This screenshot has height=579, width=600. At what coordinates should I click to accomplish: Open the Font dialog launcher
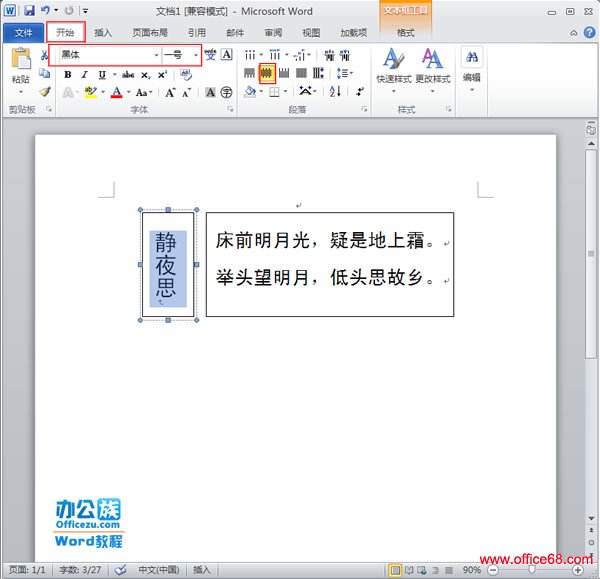(230, 109)
